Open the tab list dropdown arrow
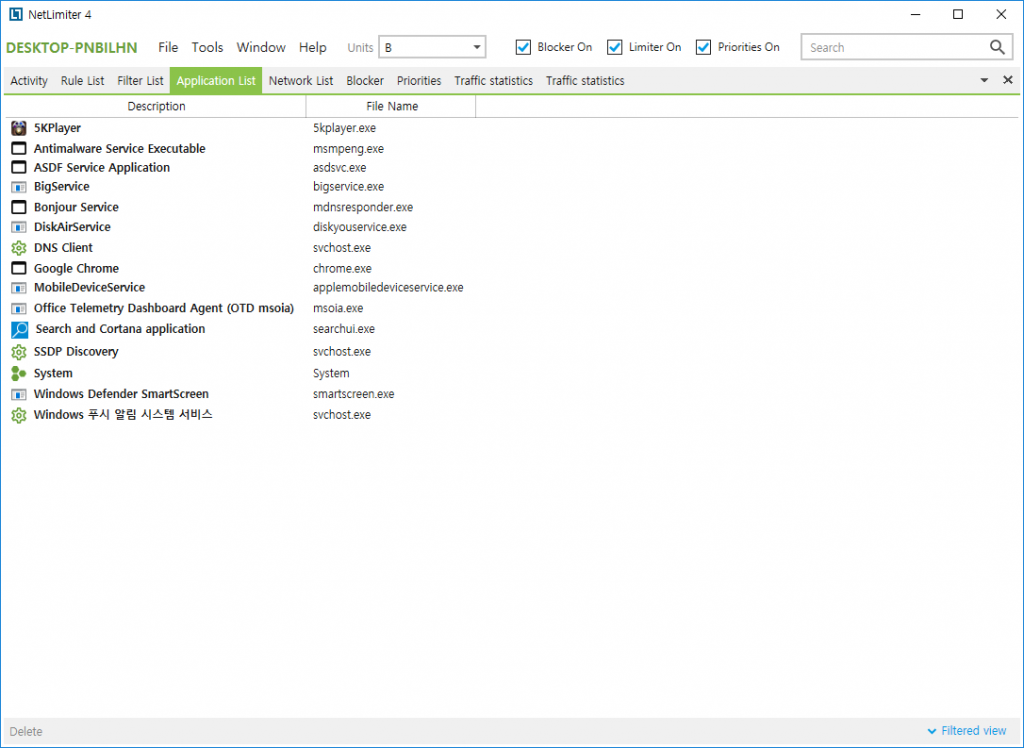Viewport: 1024px width, 748px height. [x=984, y=80]
